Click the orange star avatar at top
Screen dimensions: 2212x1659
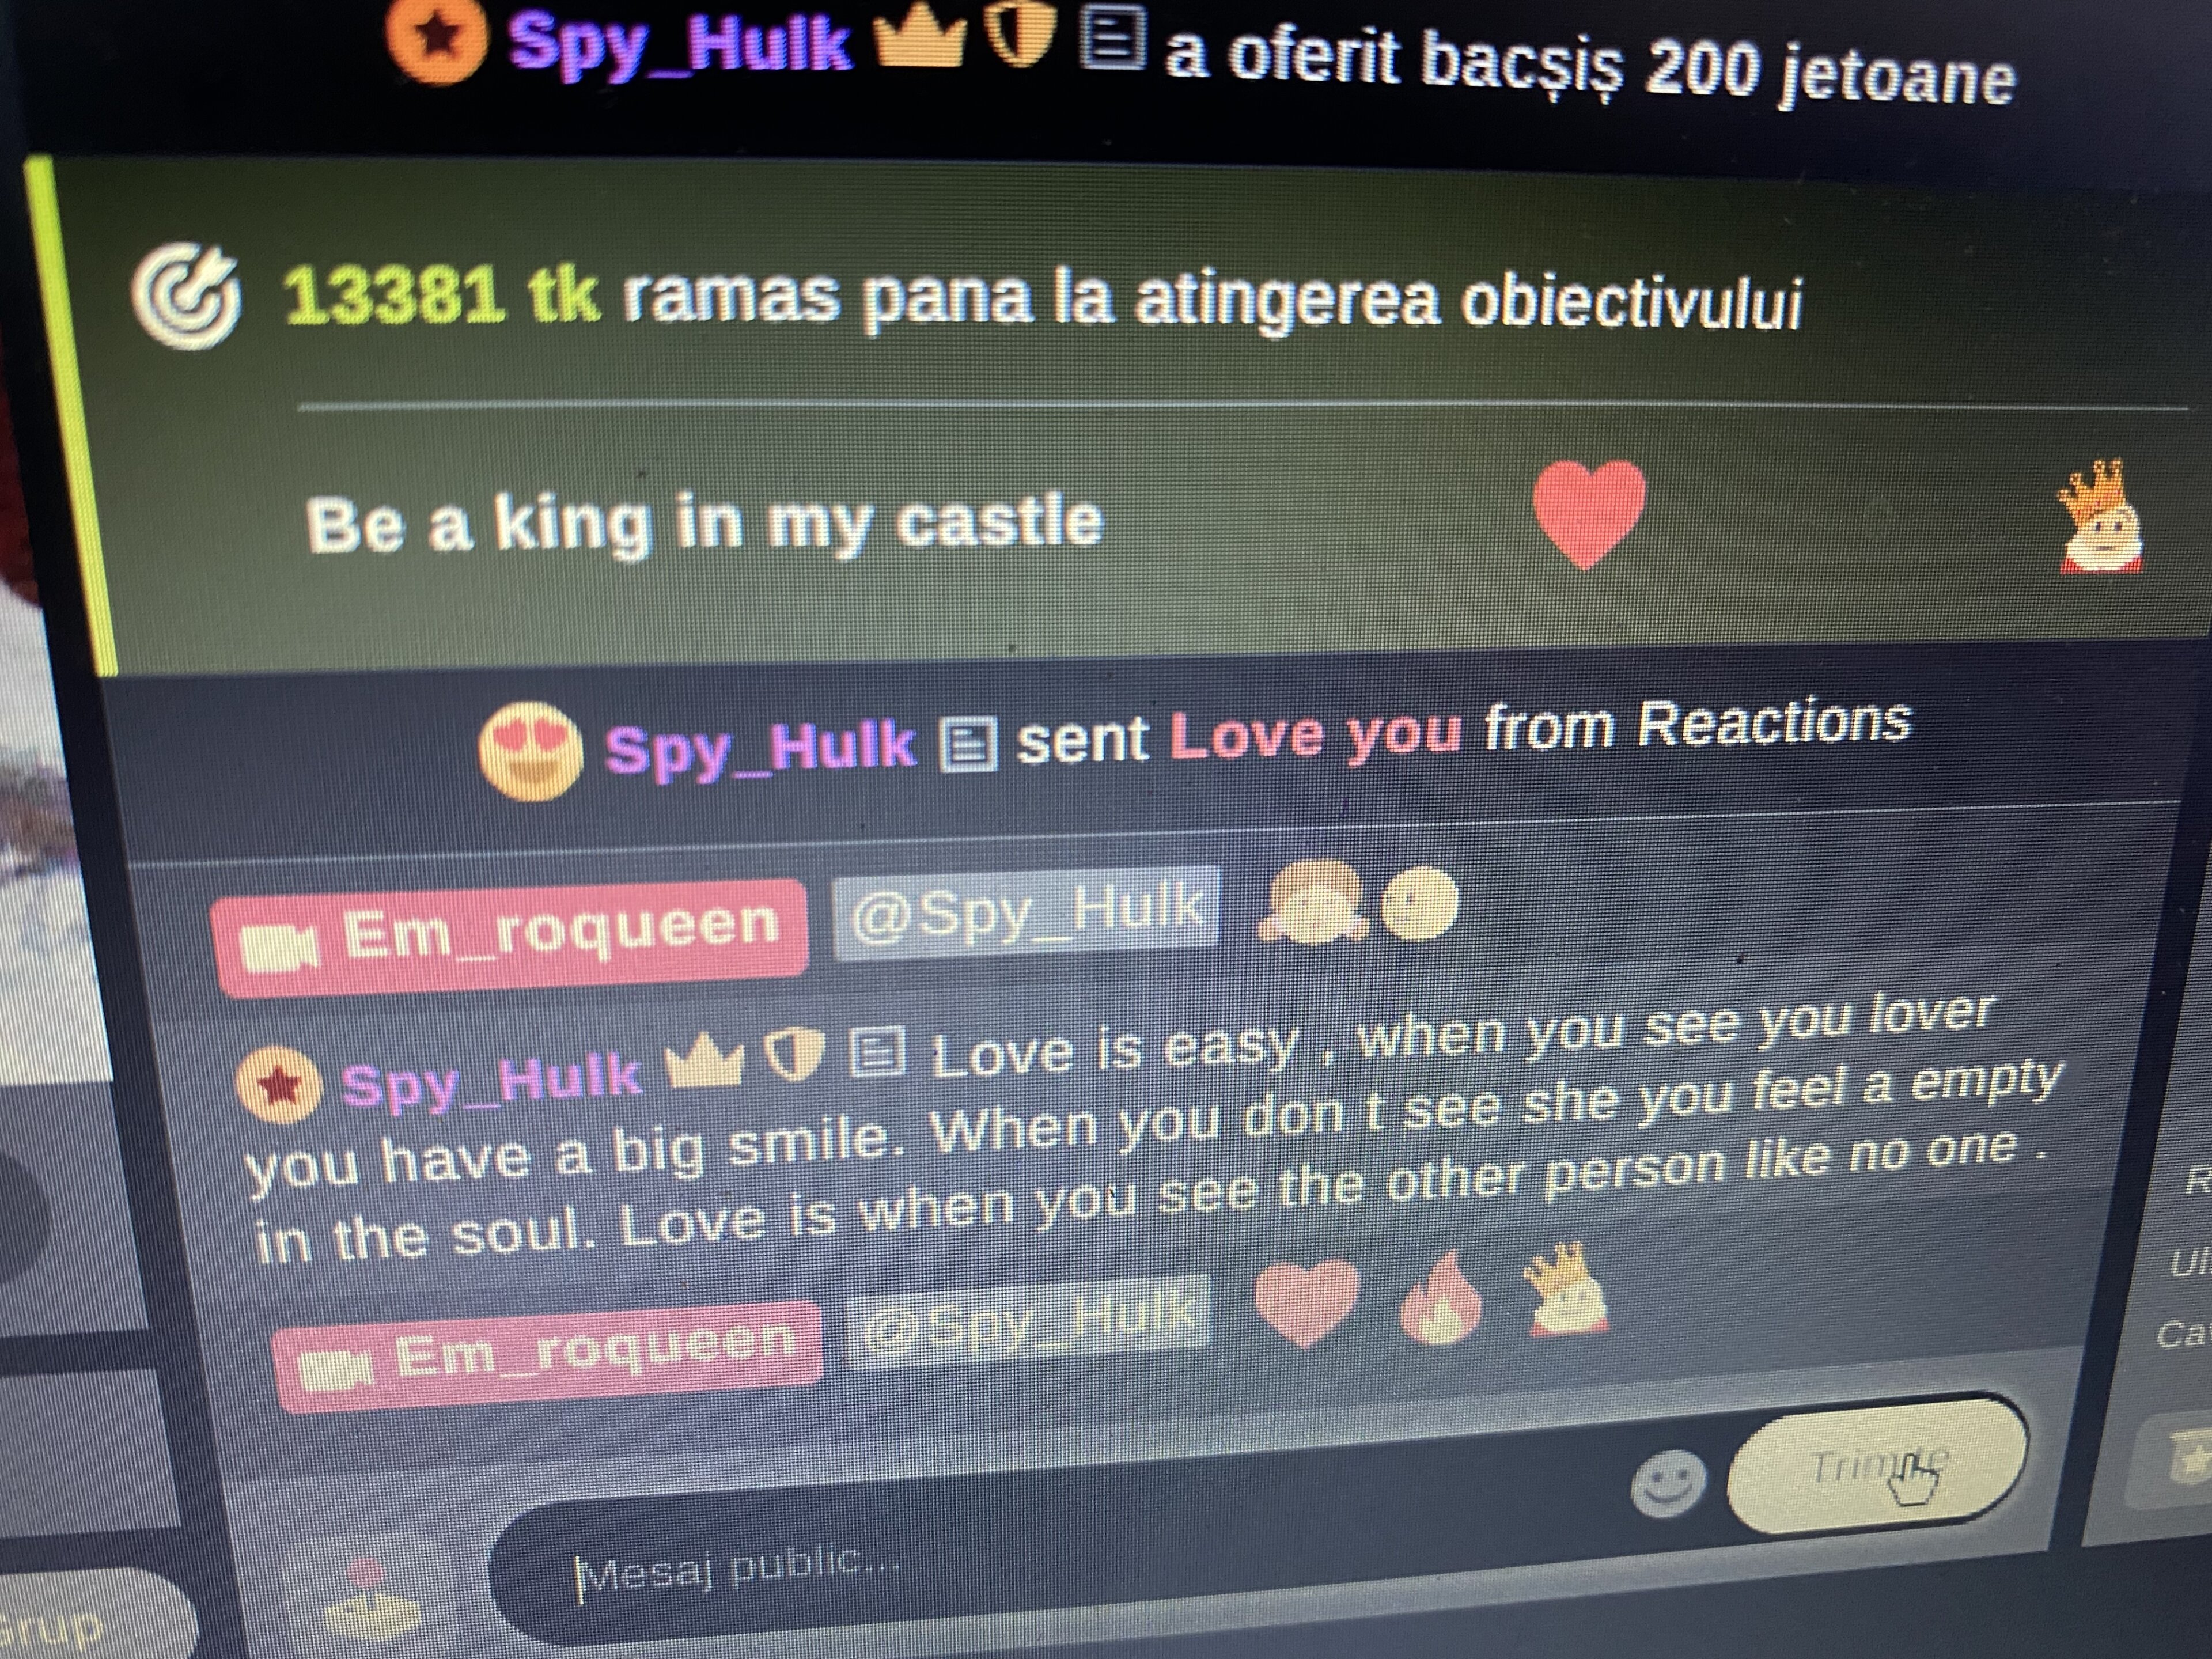pyautogui.click(x=437, y=37)
